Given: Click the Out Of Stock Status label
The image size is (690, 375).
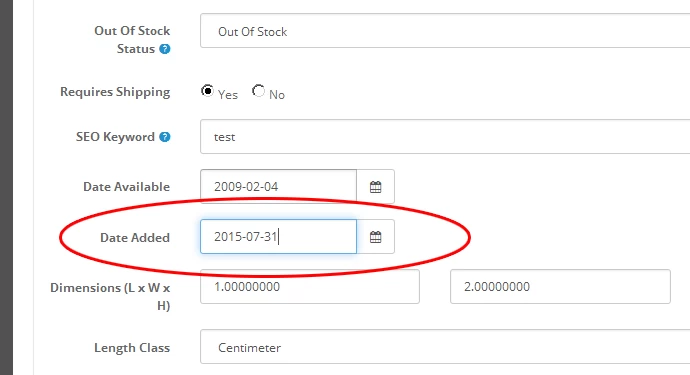Looking at the screenshot, I should point(132,40).
